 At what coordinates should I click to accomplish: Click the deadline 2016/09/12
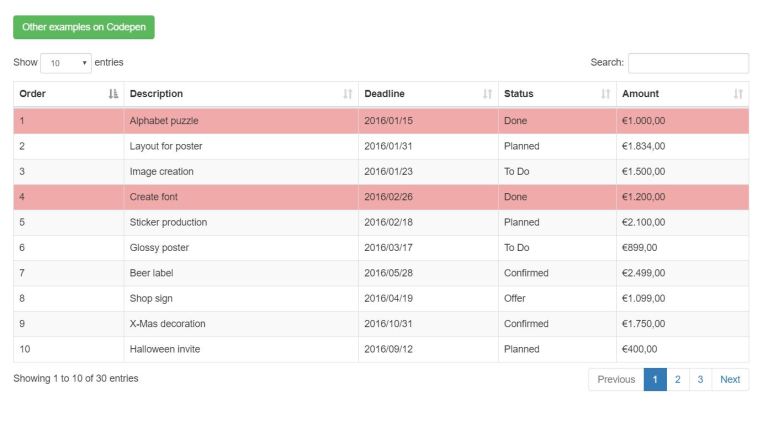pos(388,349)
